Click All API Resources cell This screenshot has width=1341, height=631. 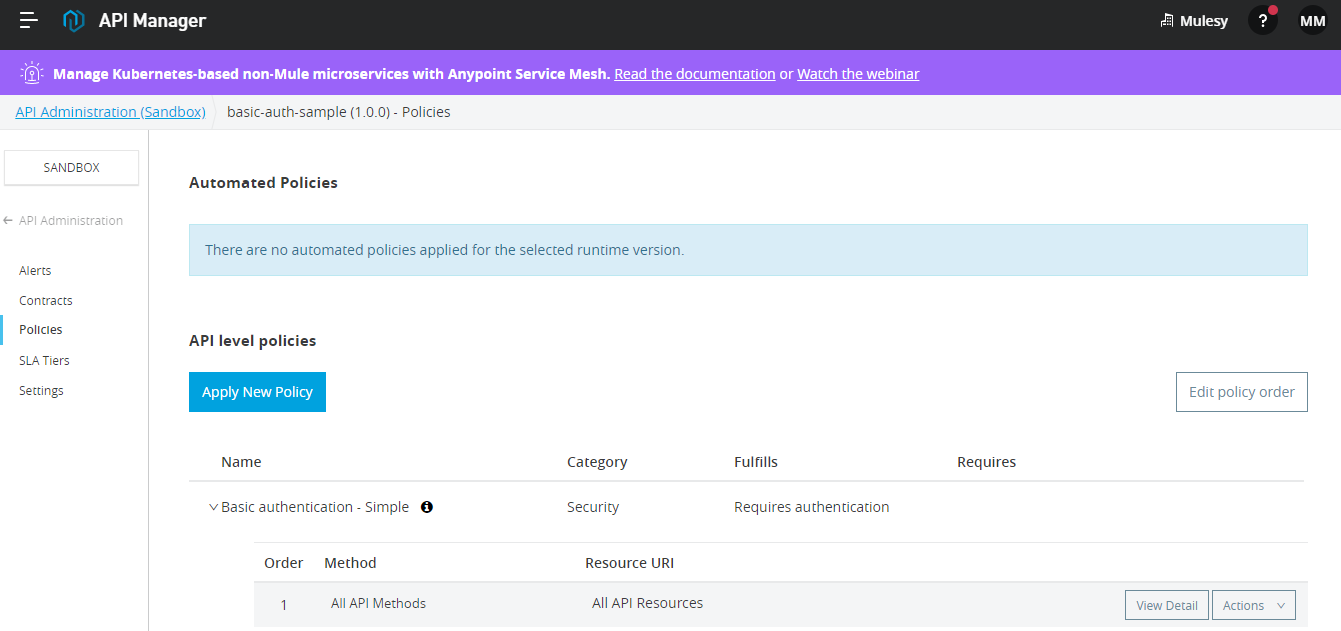coord(647,603)
